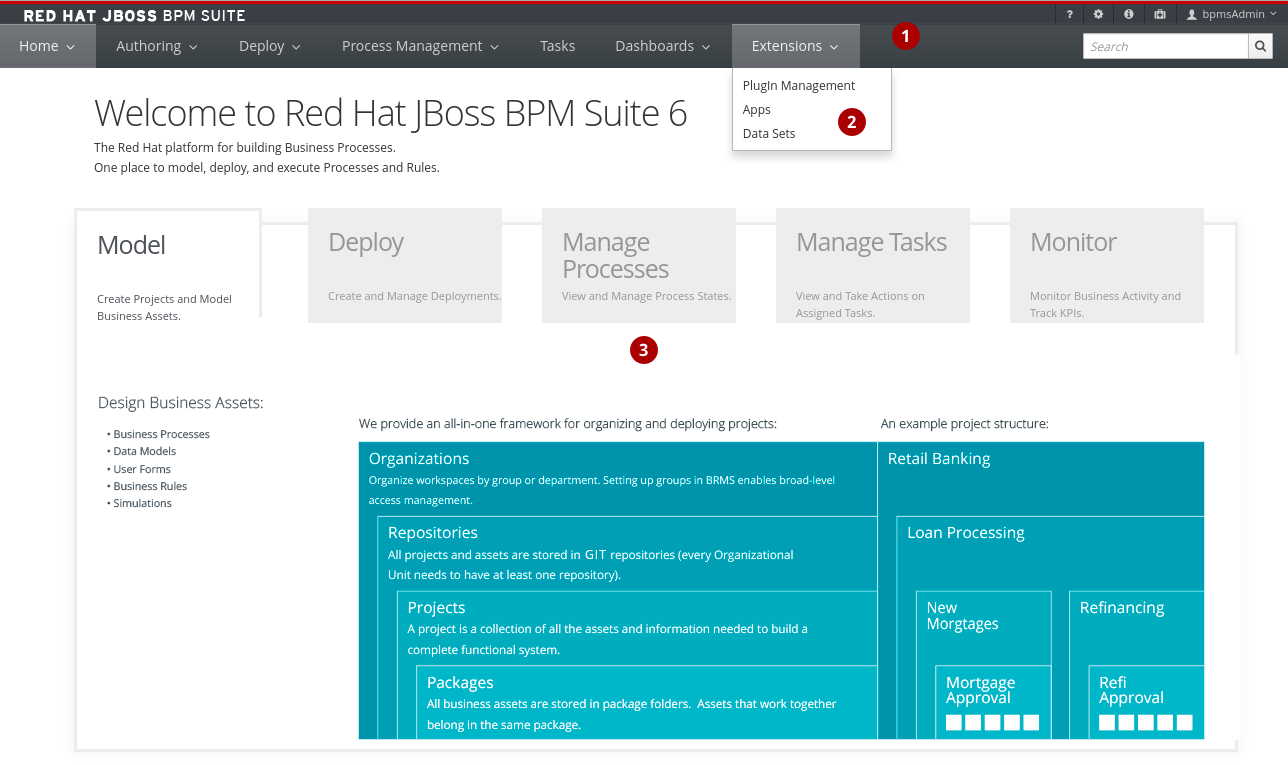
Task: Open the Process Management dropdown
Action: point(420,46)
